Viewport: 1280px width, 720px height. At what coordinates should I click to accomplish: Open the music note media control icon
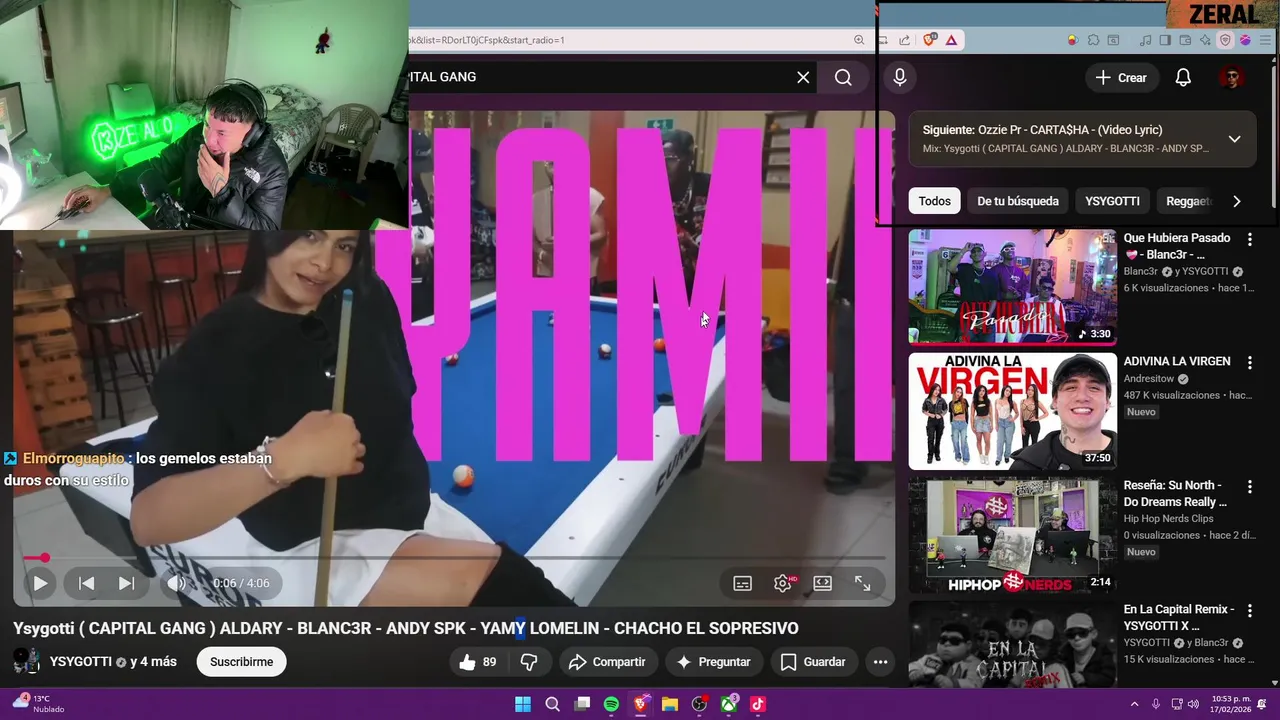(x=1146, y=40)
